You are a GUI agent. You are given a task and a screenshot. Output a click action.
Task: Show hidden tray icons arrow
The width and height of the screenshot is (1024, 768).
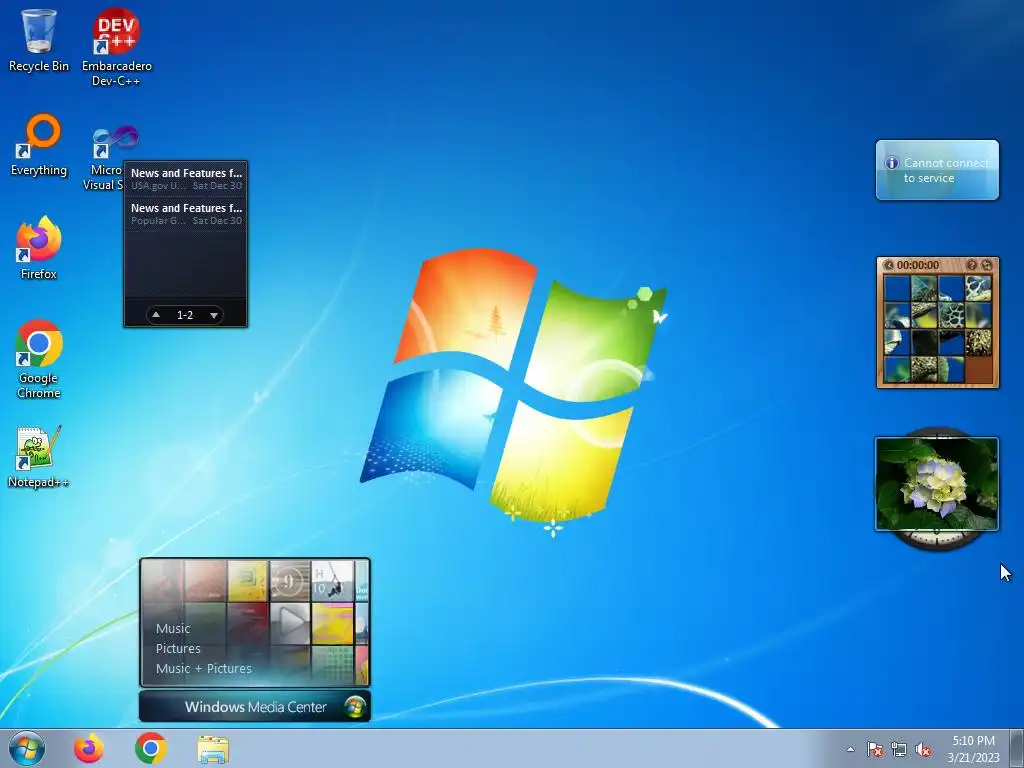tap(850, 749)
